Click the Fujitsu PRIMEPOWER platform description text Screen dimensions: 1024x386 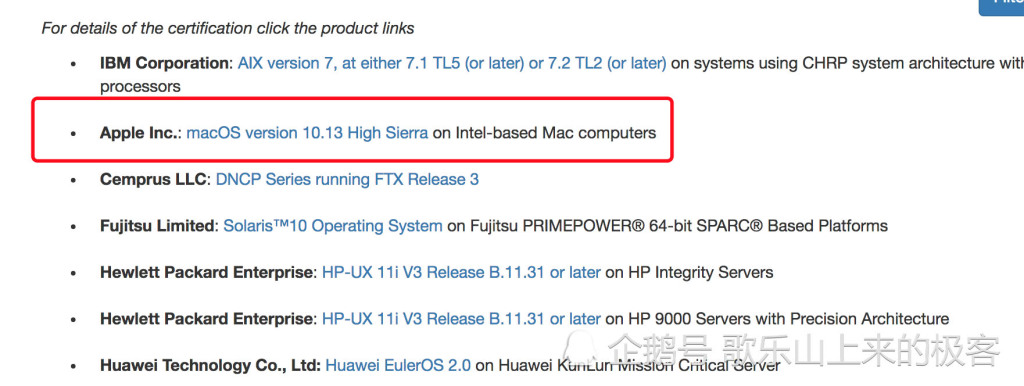667,226
